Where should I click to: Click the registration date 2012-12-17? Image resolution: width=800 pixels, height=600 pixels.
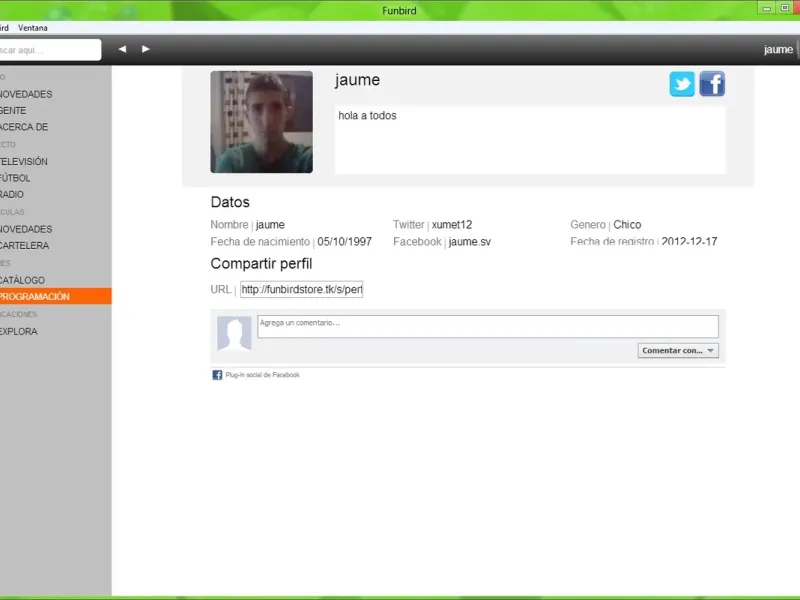tap(689, 241)
